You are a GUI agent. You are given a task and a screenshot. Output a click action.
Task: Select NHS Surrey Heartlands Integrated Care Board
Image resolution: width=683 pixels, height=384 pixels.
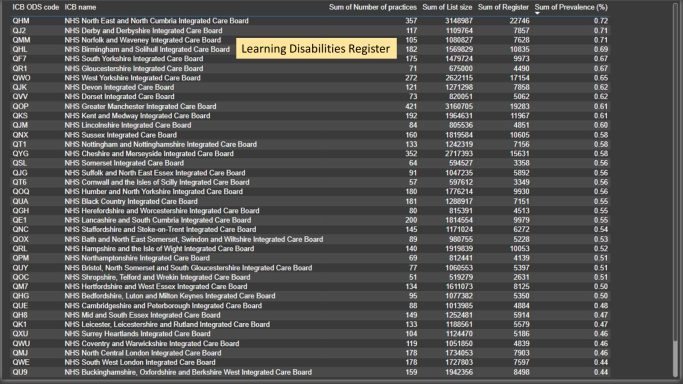138,334
